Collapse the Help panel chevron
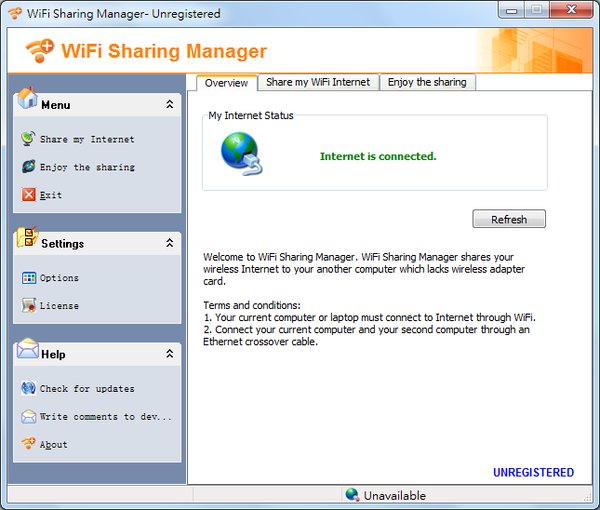 click(170, 354)
